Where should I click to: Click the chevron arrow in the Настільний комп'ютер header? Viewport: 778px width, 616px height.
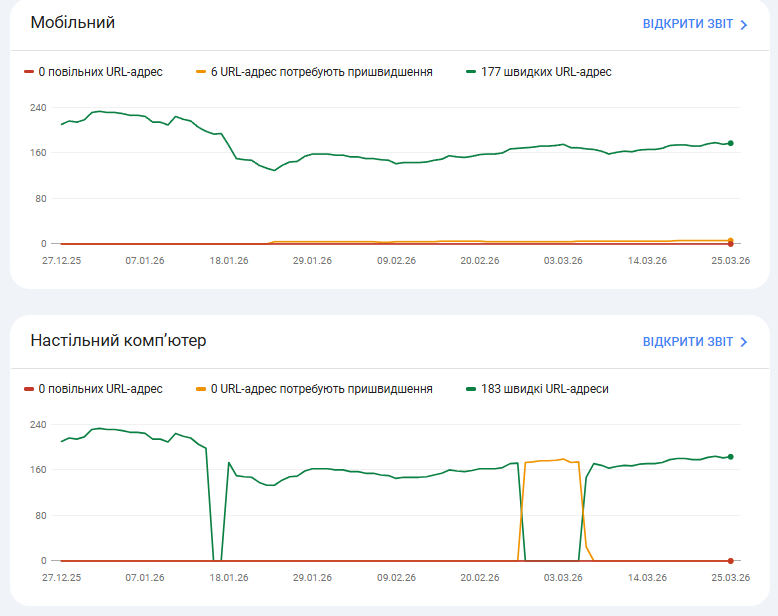[x=743, y=342]
